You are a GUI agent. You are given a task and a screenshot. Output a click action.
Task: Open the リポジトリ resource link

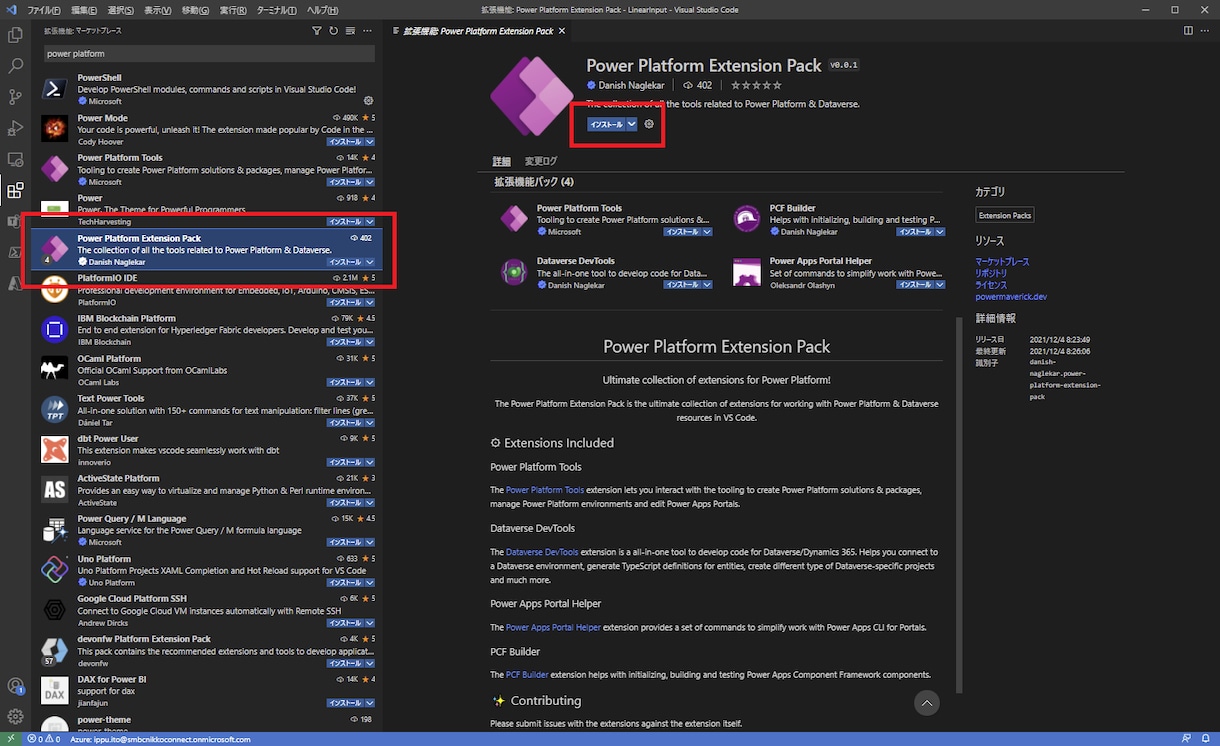tap(991, 273)
